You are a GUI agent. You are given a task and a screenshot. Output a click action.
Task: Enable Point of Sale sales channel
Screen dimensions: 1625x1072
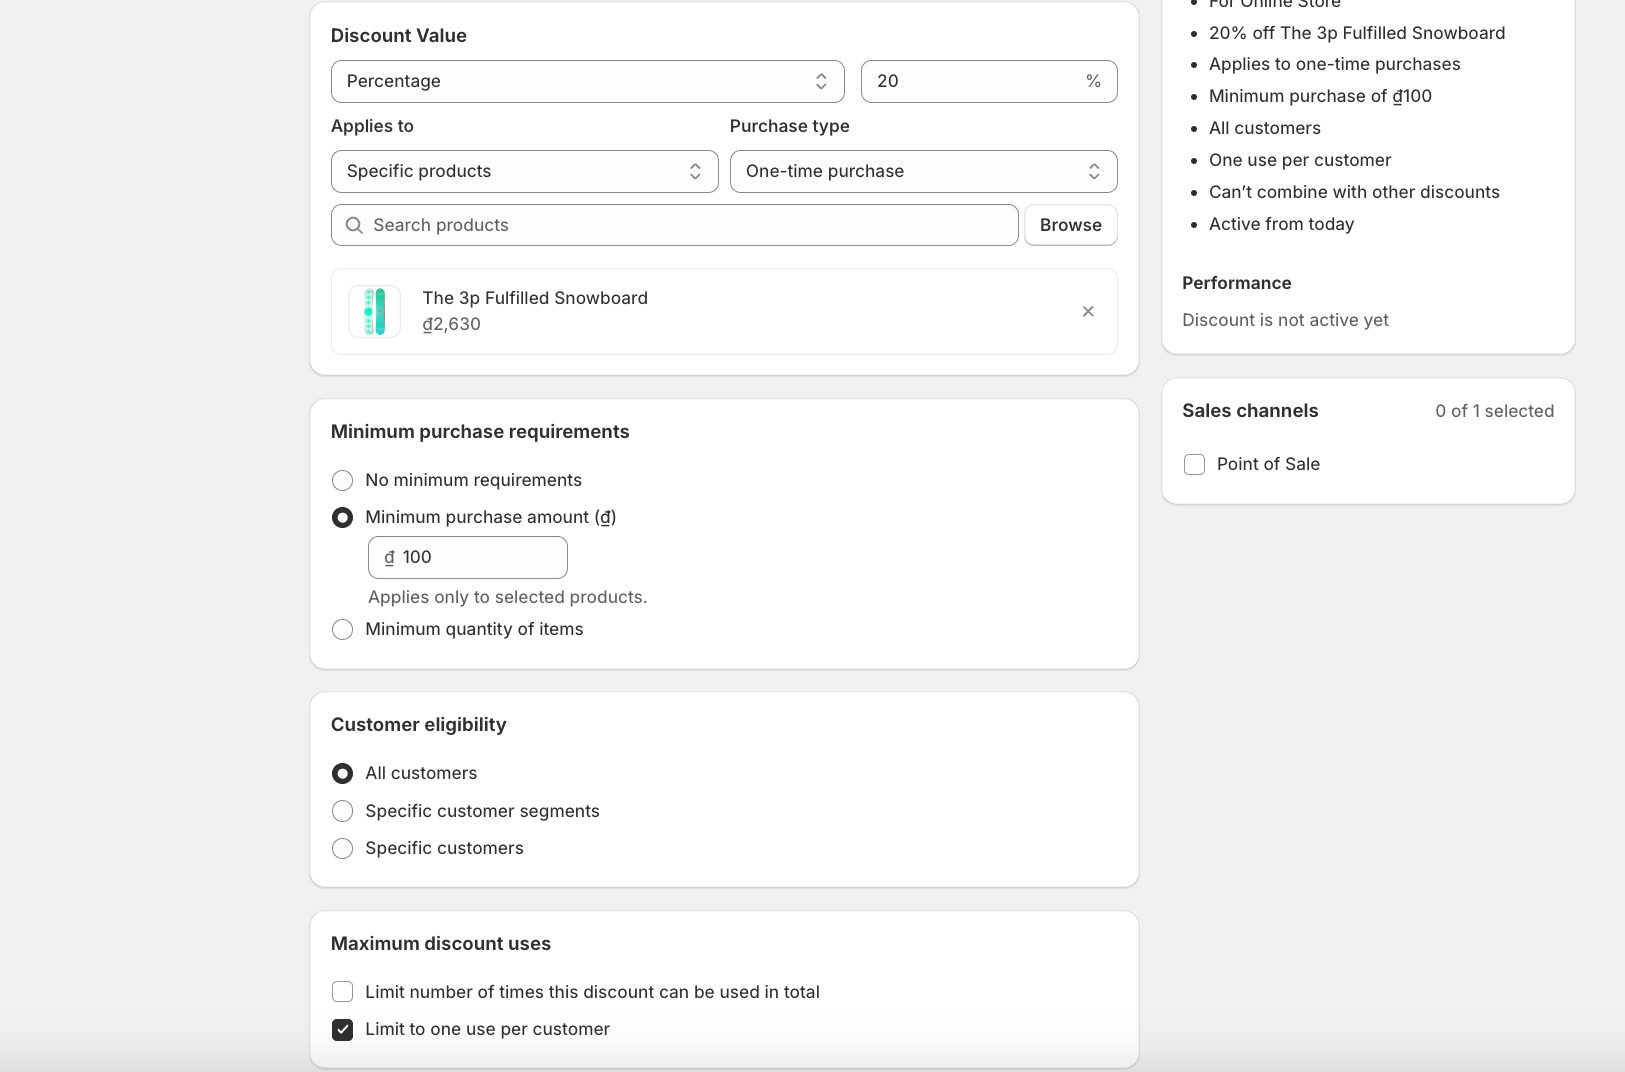click(x=1194, y=465)
